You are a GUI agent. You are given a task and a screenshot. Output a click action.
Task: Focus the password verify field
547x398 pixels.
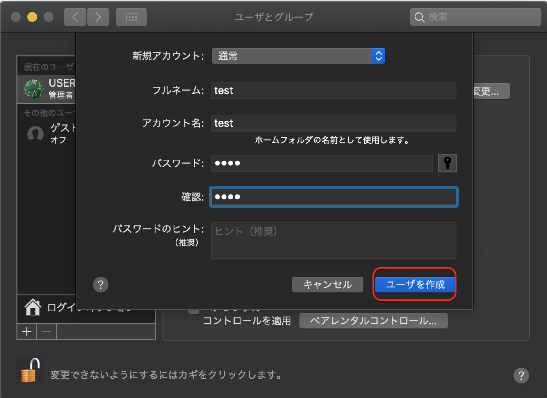(x=334, y=197)
